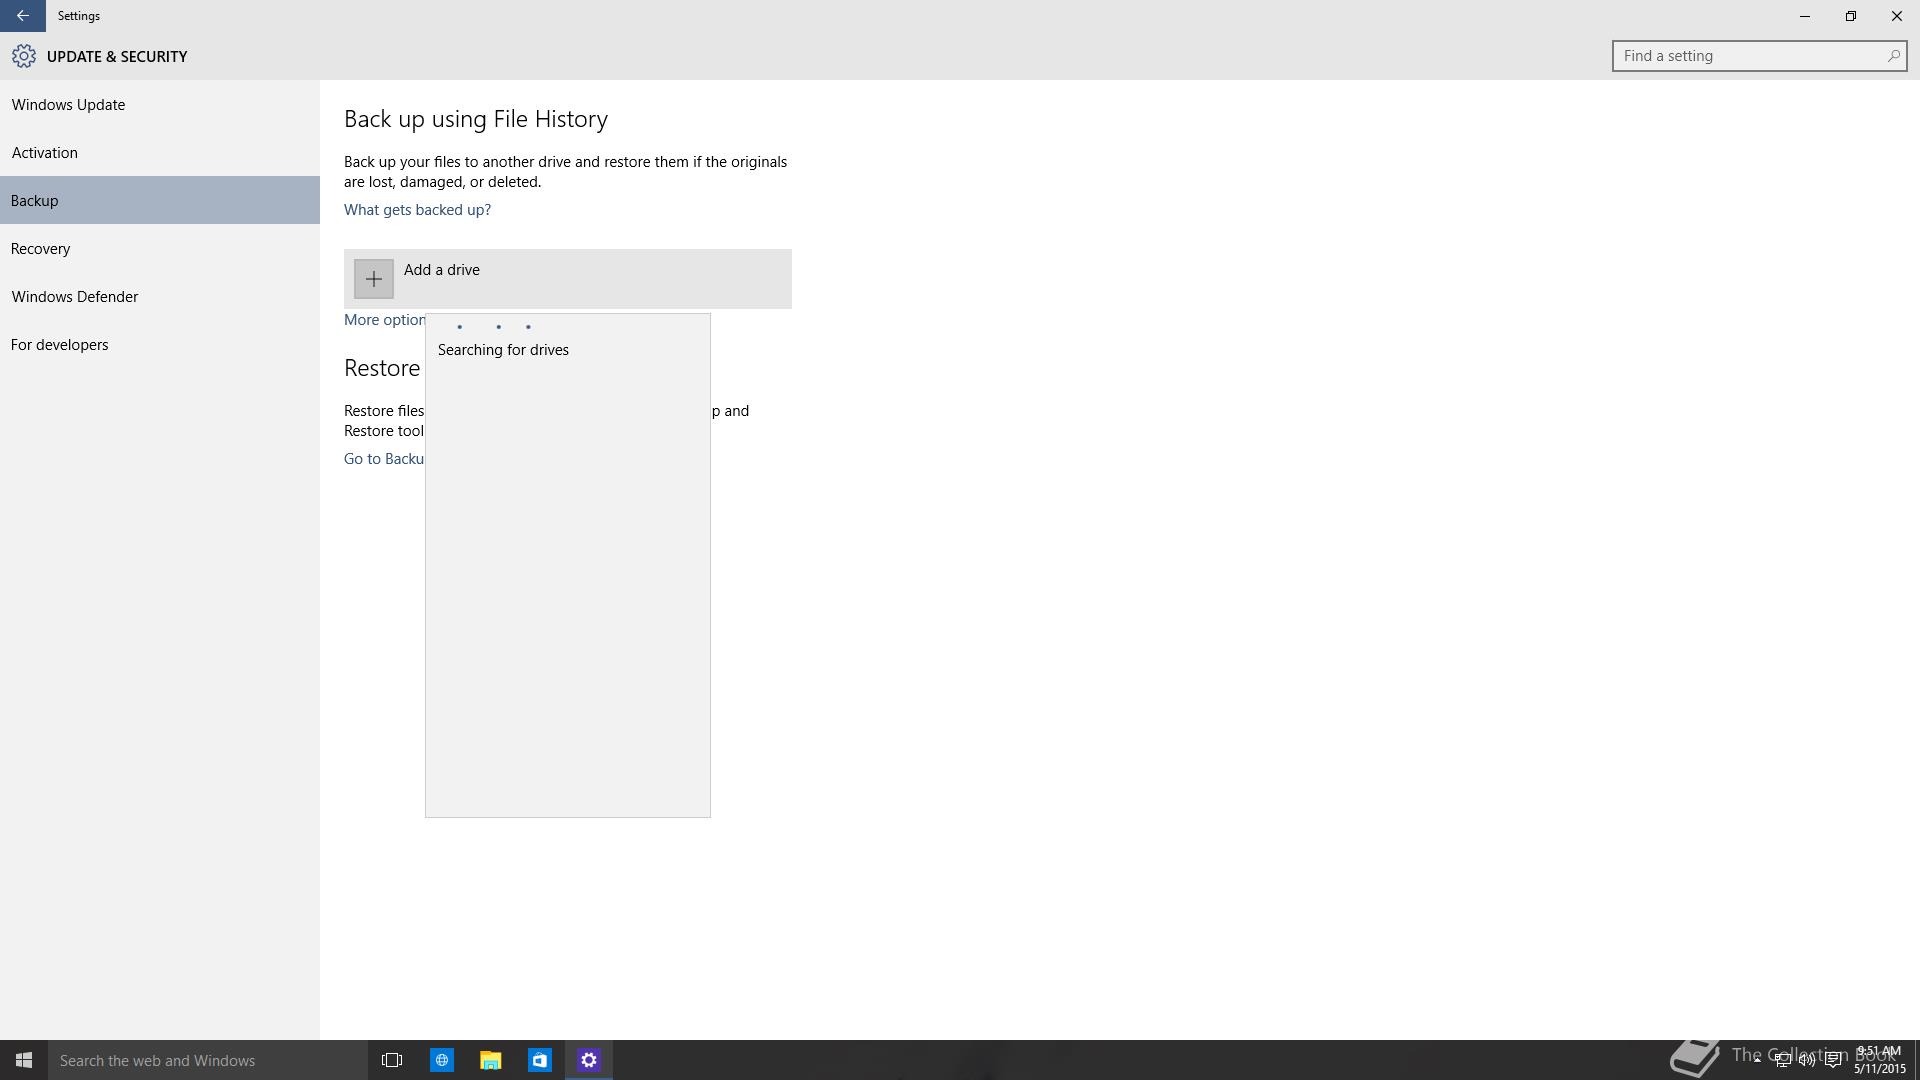This screenshot has height=1080, width=1920.
Task: Click the 'Searching for drives' text
Action: click(x=503, y=350)
